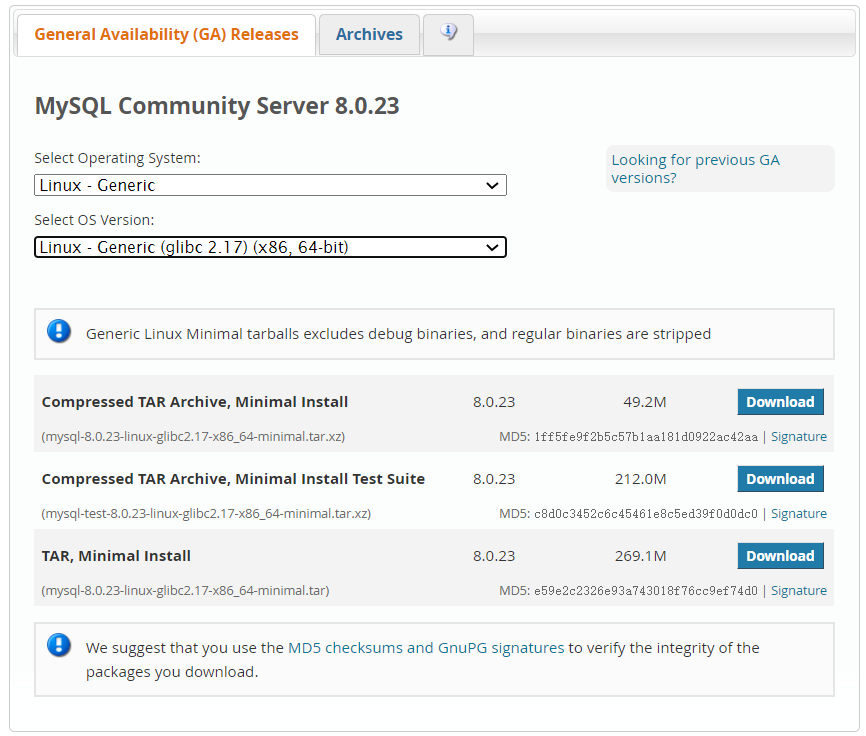Open Looking for previous GA versions link
The image size is (866, 736).
click(x=695, y=169)
